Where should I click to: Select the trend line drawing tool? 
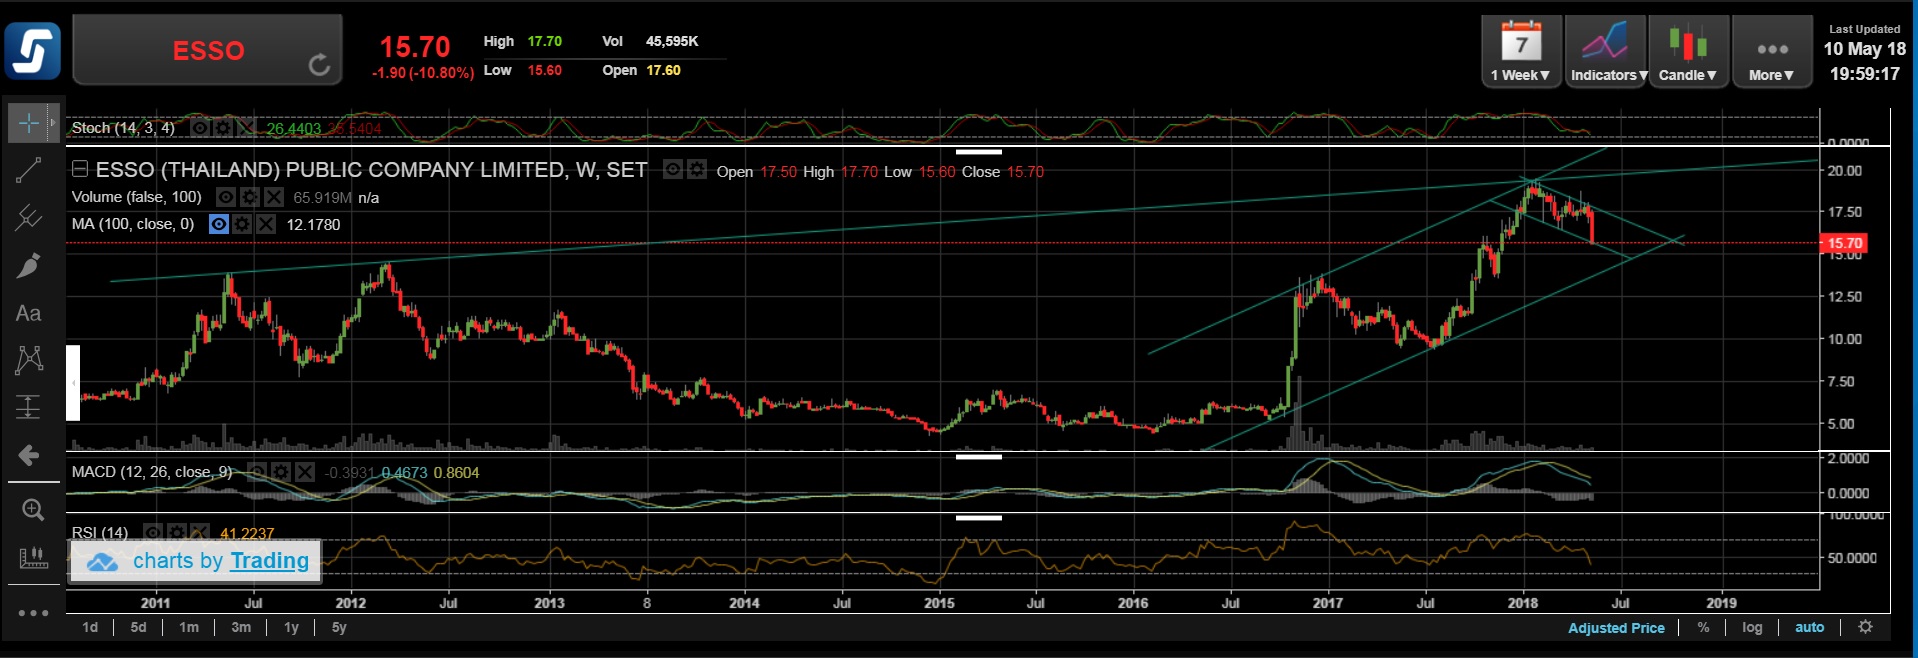[x=28, y=170]
